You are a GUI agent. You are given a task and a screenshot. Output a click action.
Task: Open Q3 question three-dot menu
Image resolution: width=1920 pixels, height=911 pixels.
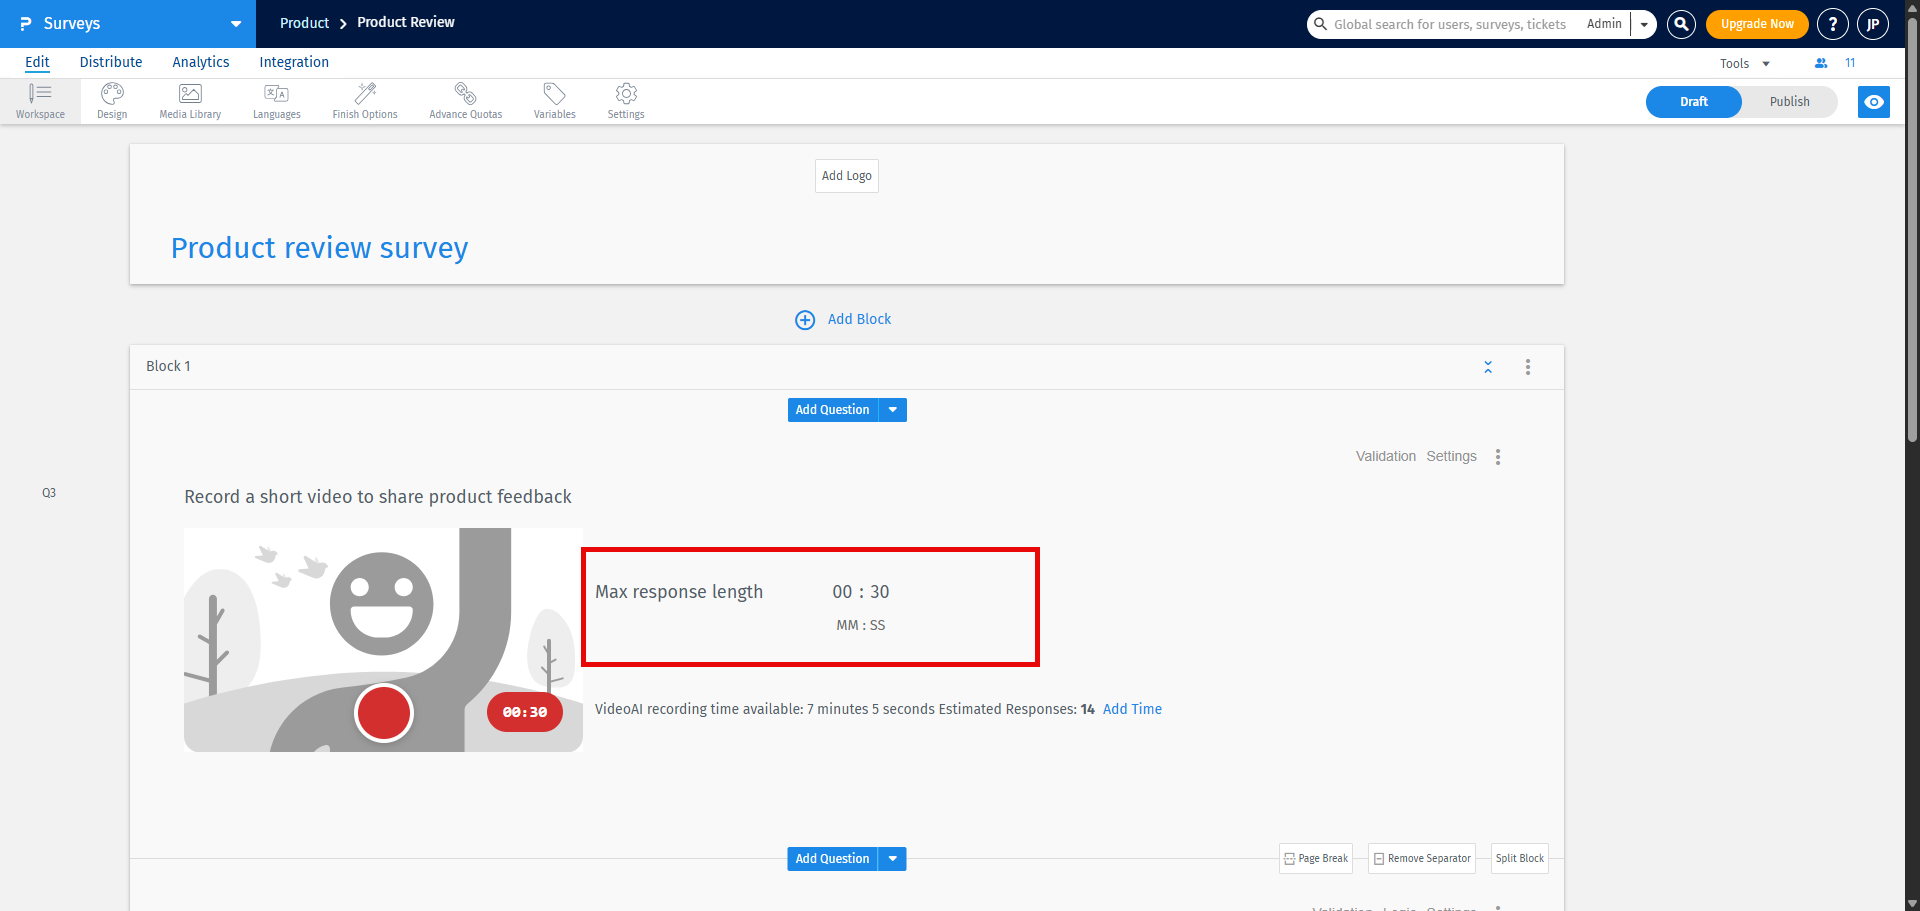tap(1498, 457)
